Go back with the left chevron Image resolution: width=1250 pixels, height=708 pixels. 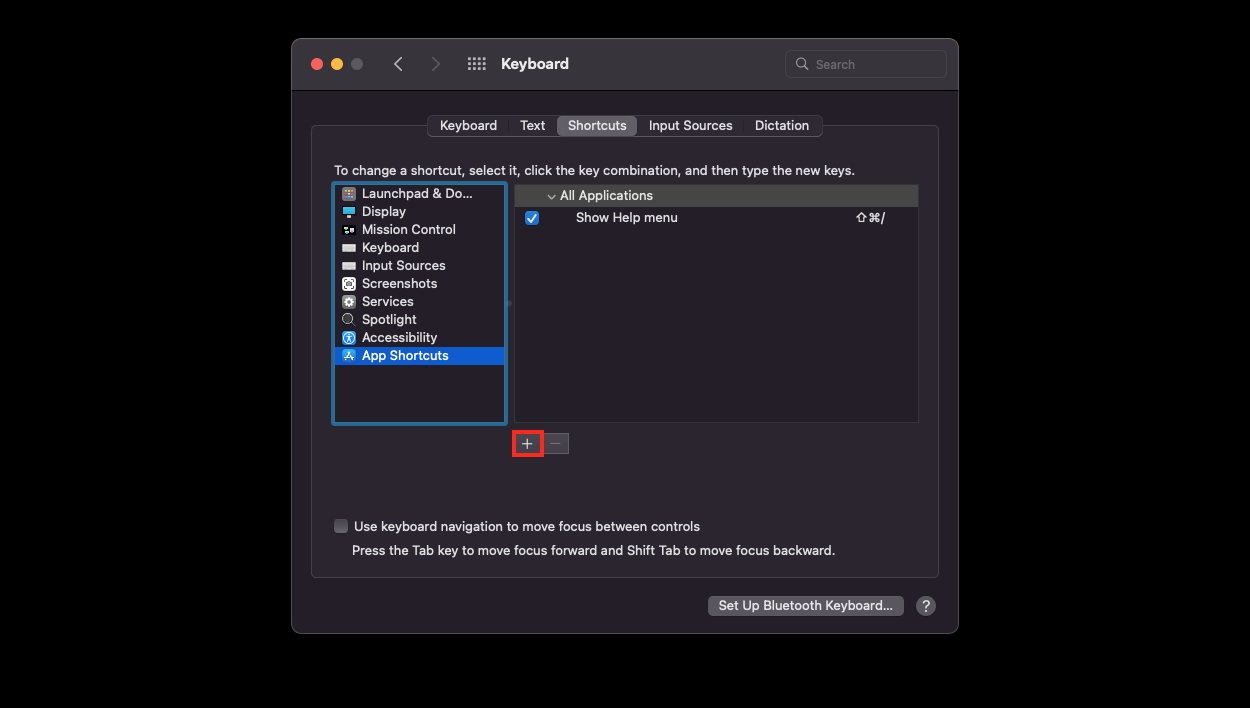click(x=398, y=64)
